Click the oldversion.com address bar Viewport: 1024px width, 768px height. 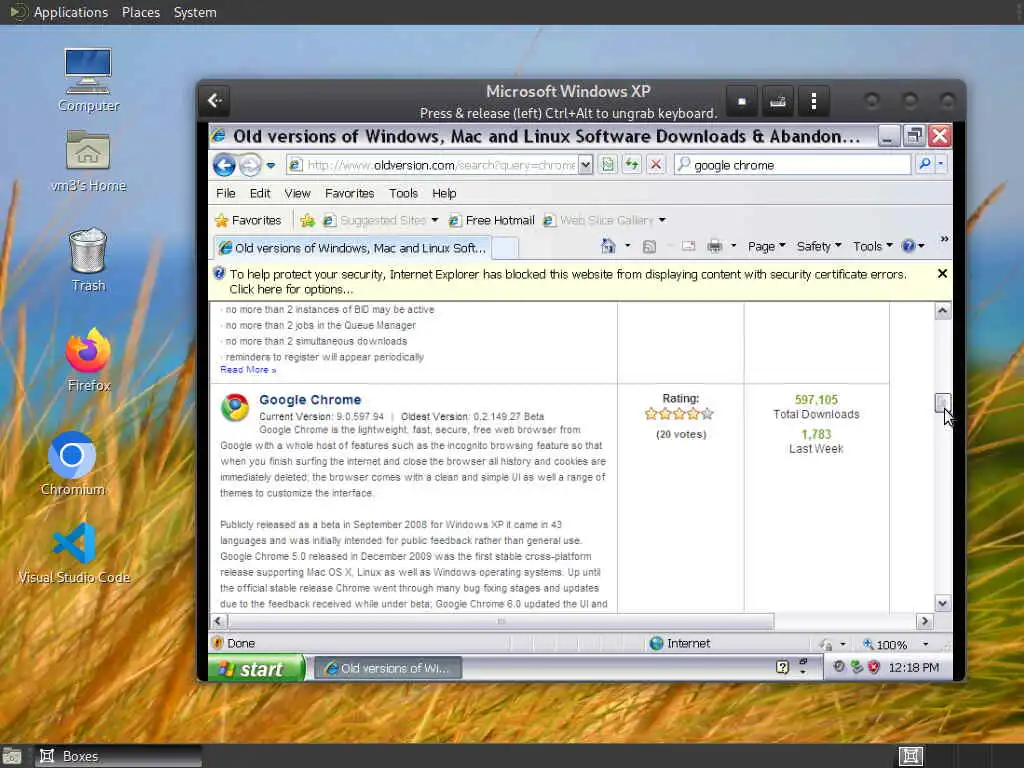[432, 165]
